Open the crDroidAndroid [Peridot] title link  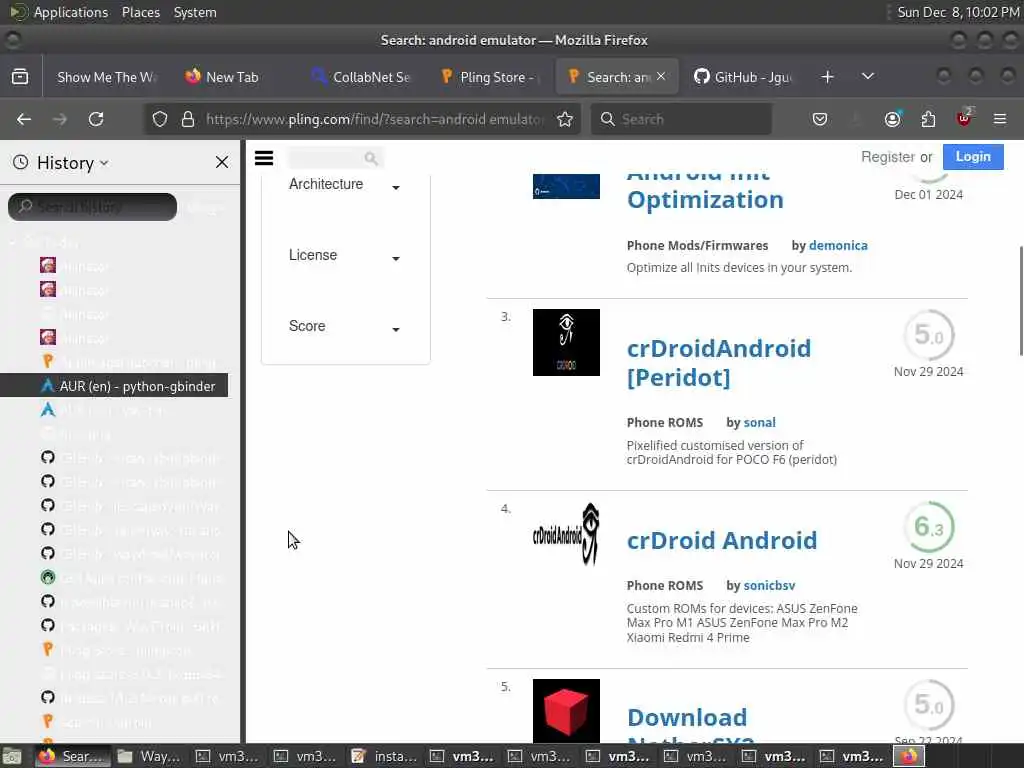(x=719, y=362)
